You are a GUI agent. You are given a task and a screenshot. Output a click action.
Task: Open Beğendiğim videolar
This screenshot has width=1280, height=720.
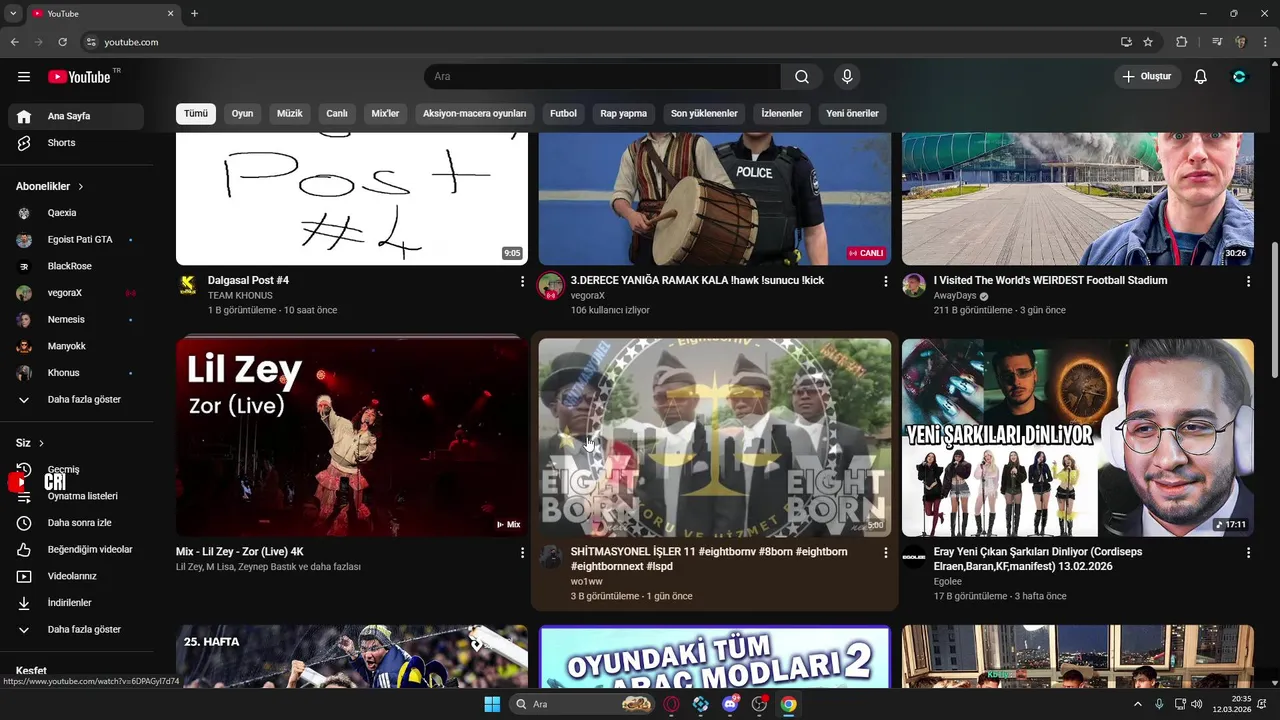coord(76,550)
